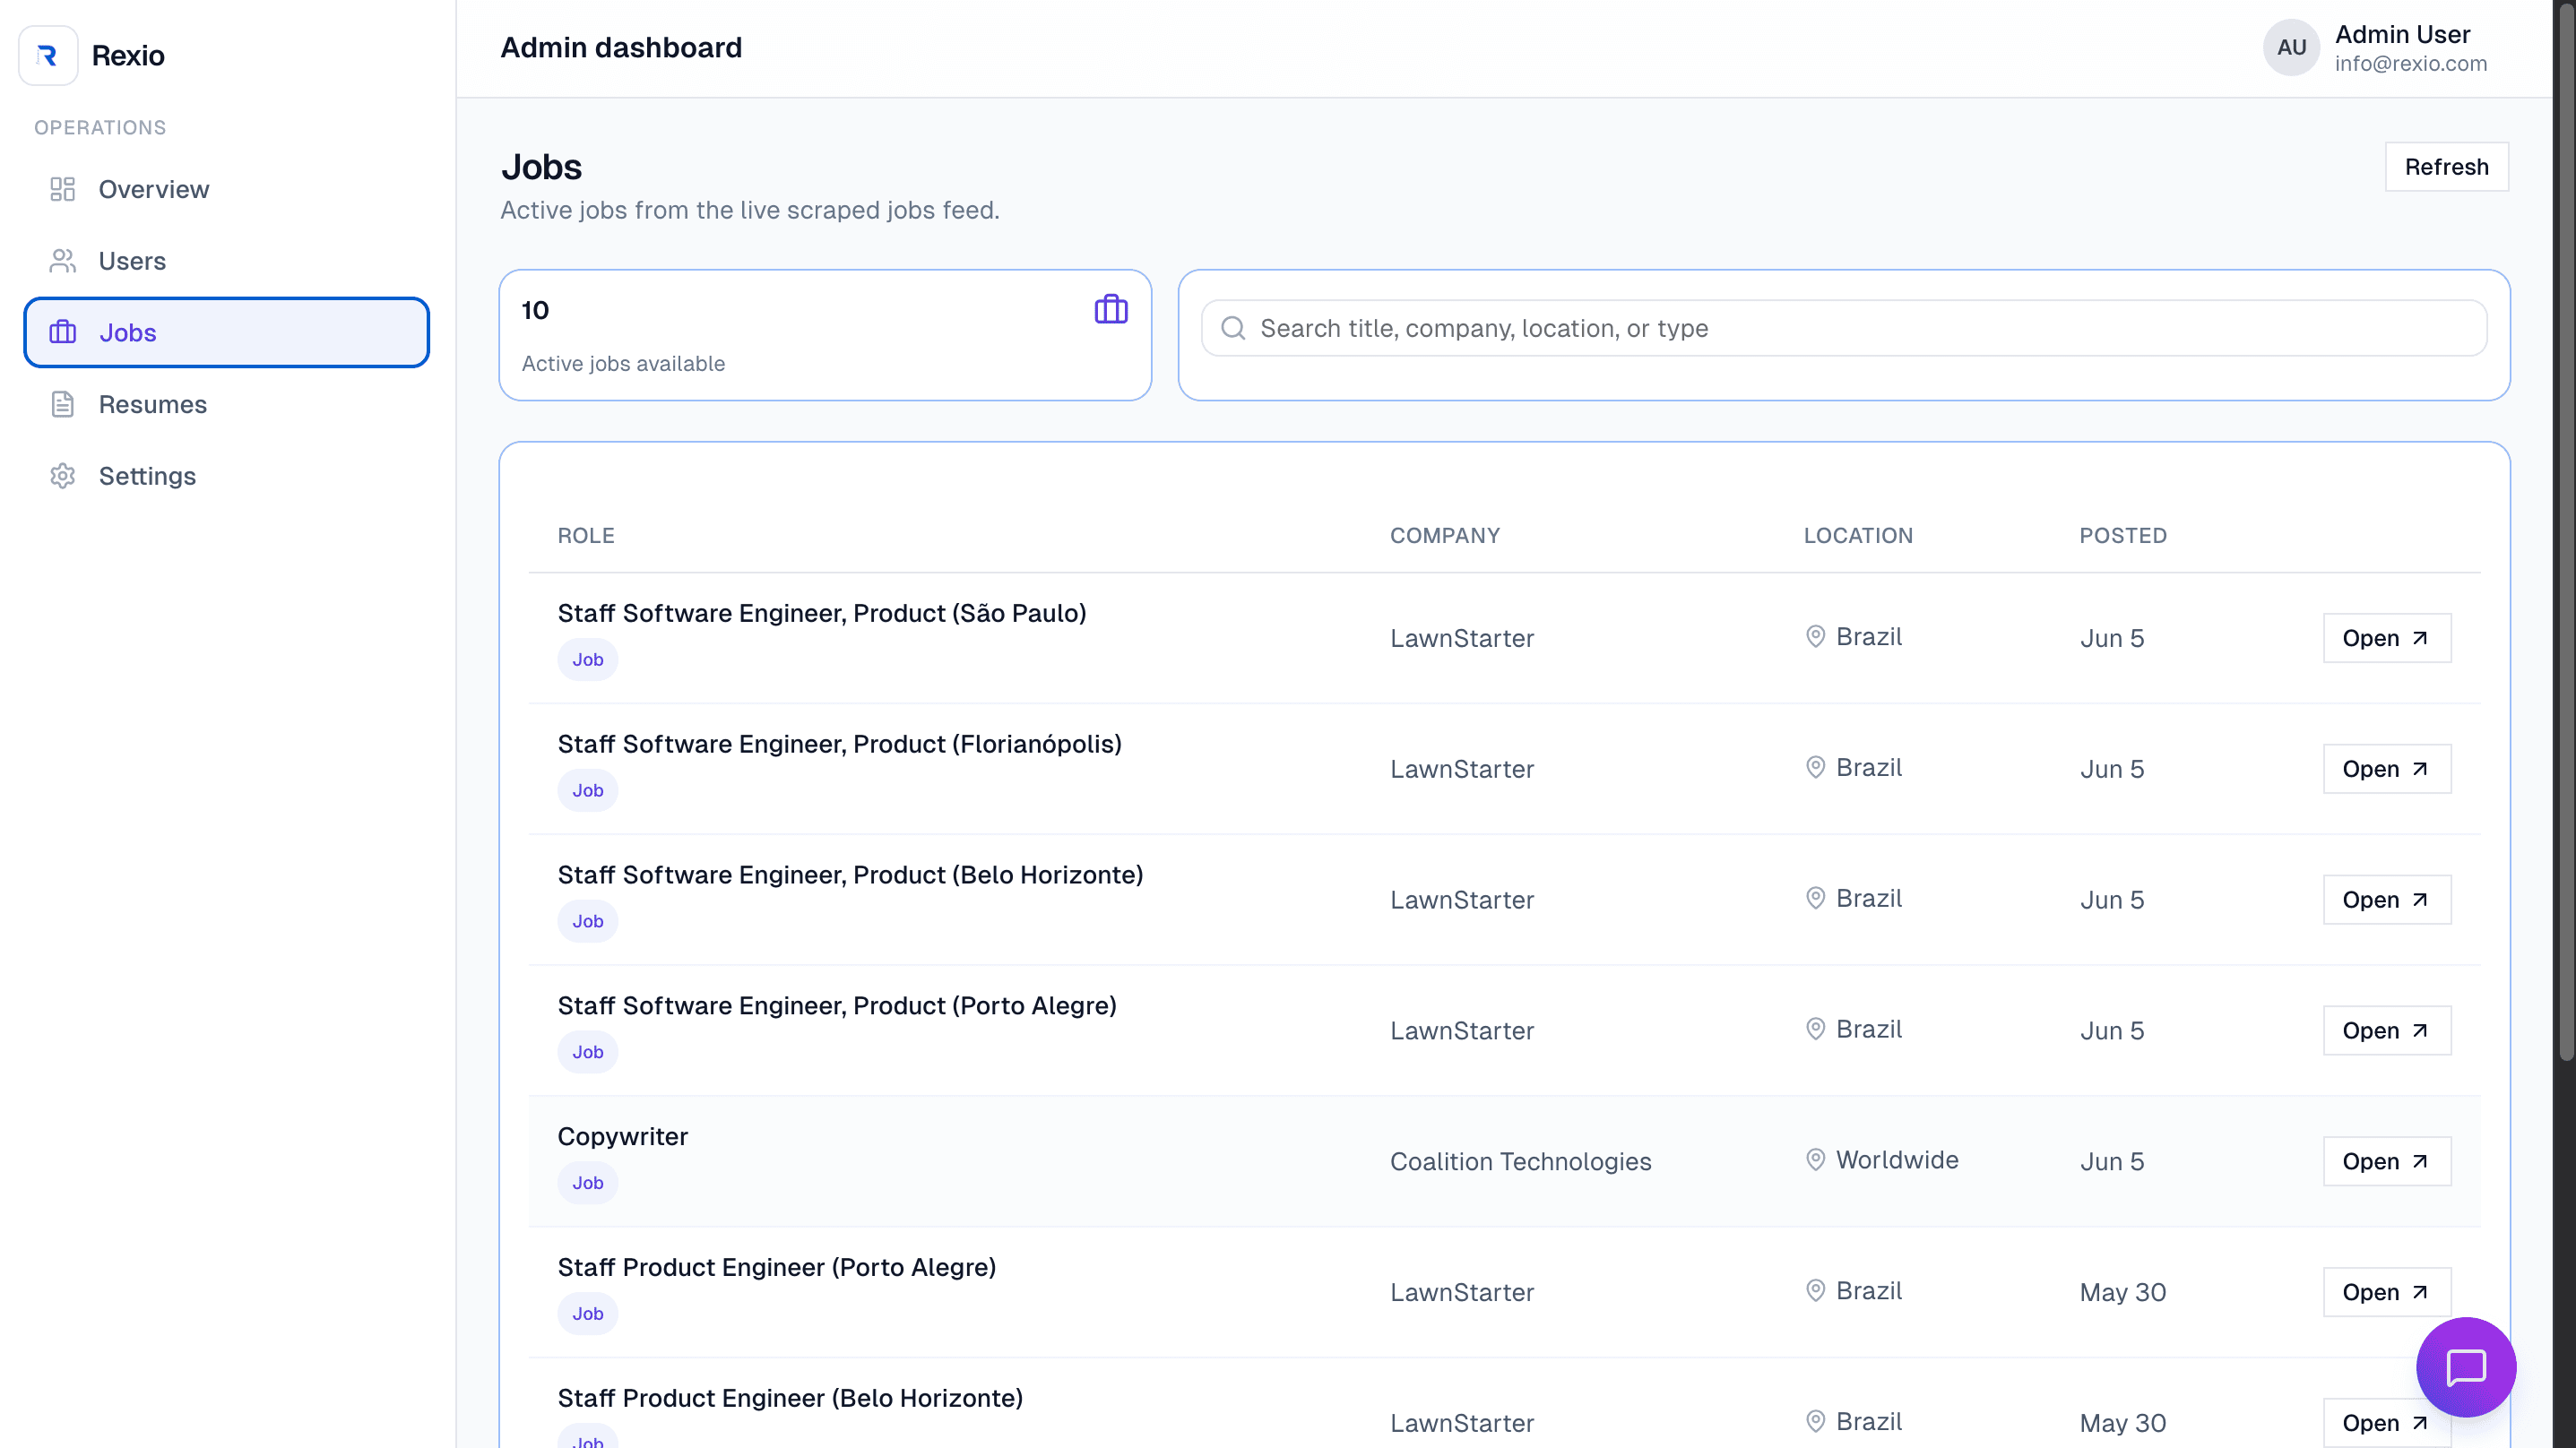Click location pin icon for Staff Software Engineer (Porto Alegre)
The image size is (2576, 1448).
(1815, 1029)
